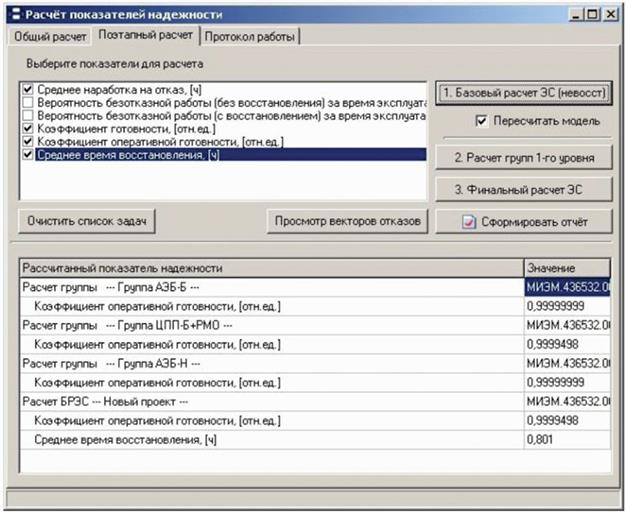Click 3. Финальный расчет ЭС button
Image resolution: width=626 pixels, height=513 pixels.
524,188
